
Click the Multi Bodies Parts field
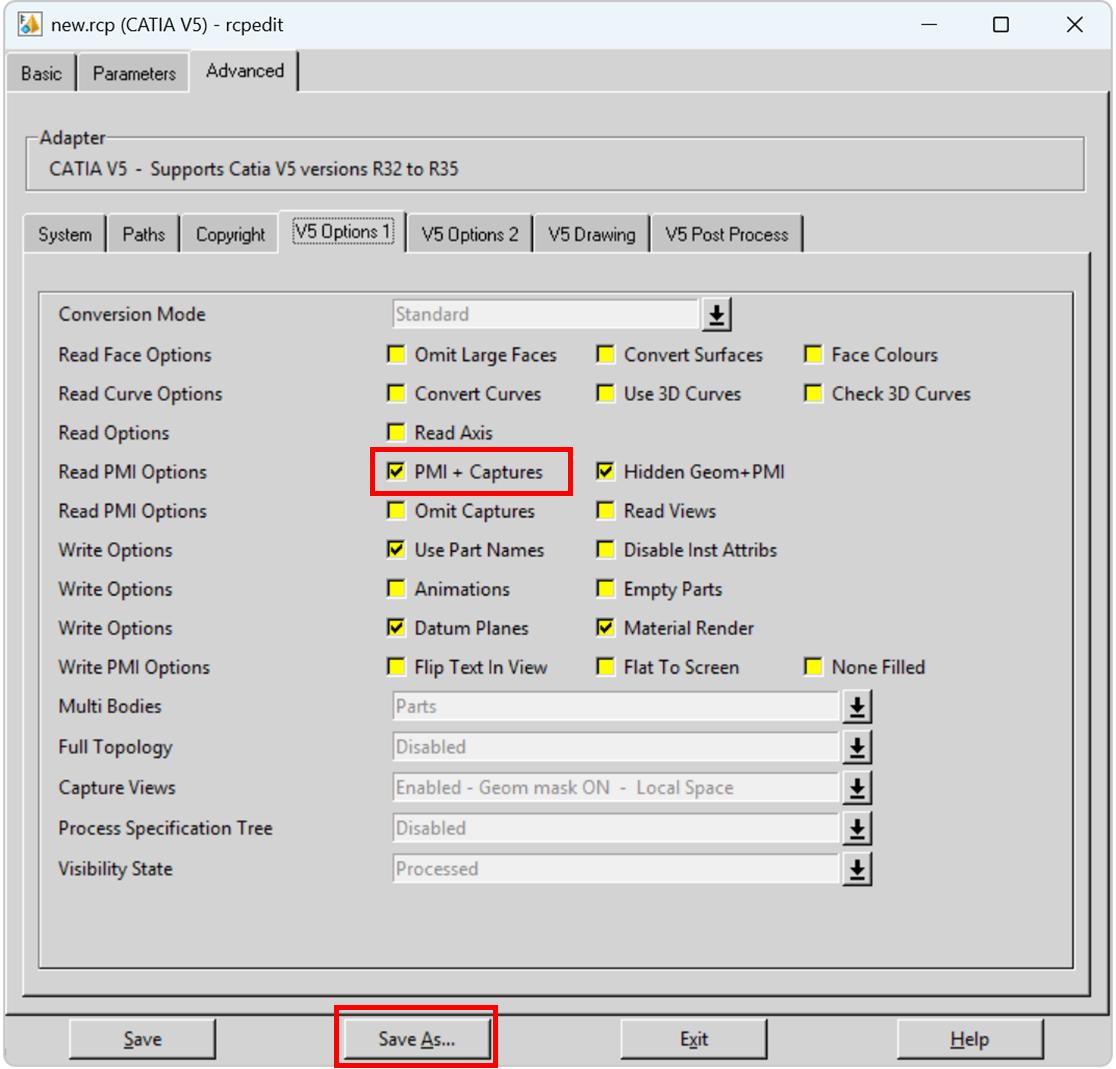click(616, 707)
